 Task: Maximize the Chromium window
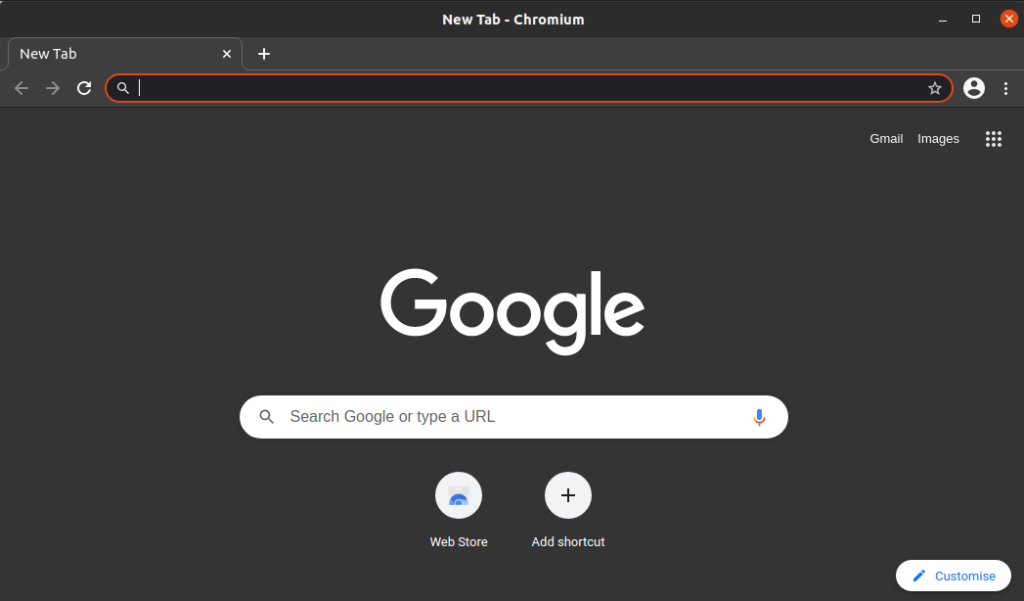[x=976, y=19]
